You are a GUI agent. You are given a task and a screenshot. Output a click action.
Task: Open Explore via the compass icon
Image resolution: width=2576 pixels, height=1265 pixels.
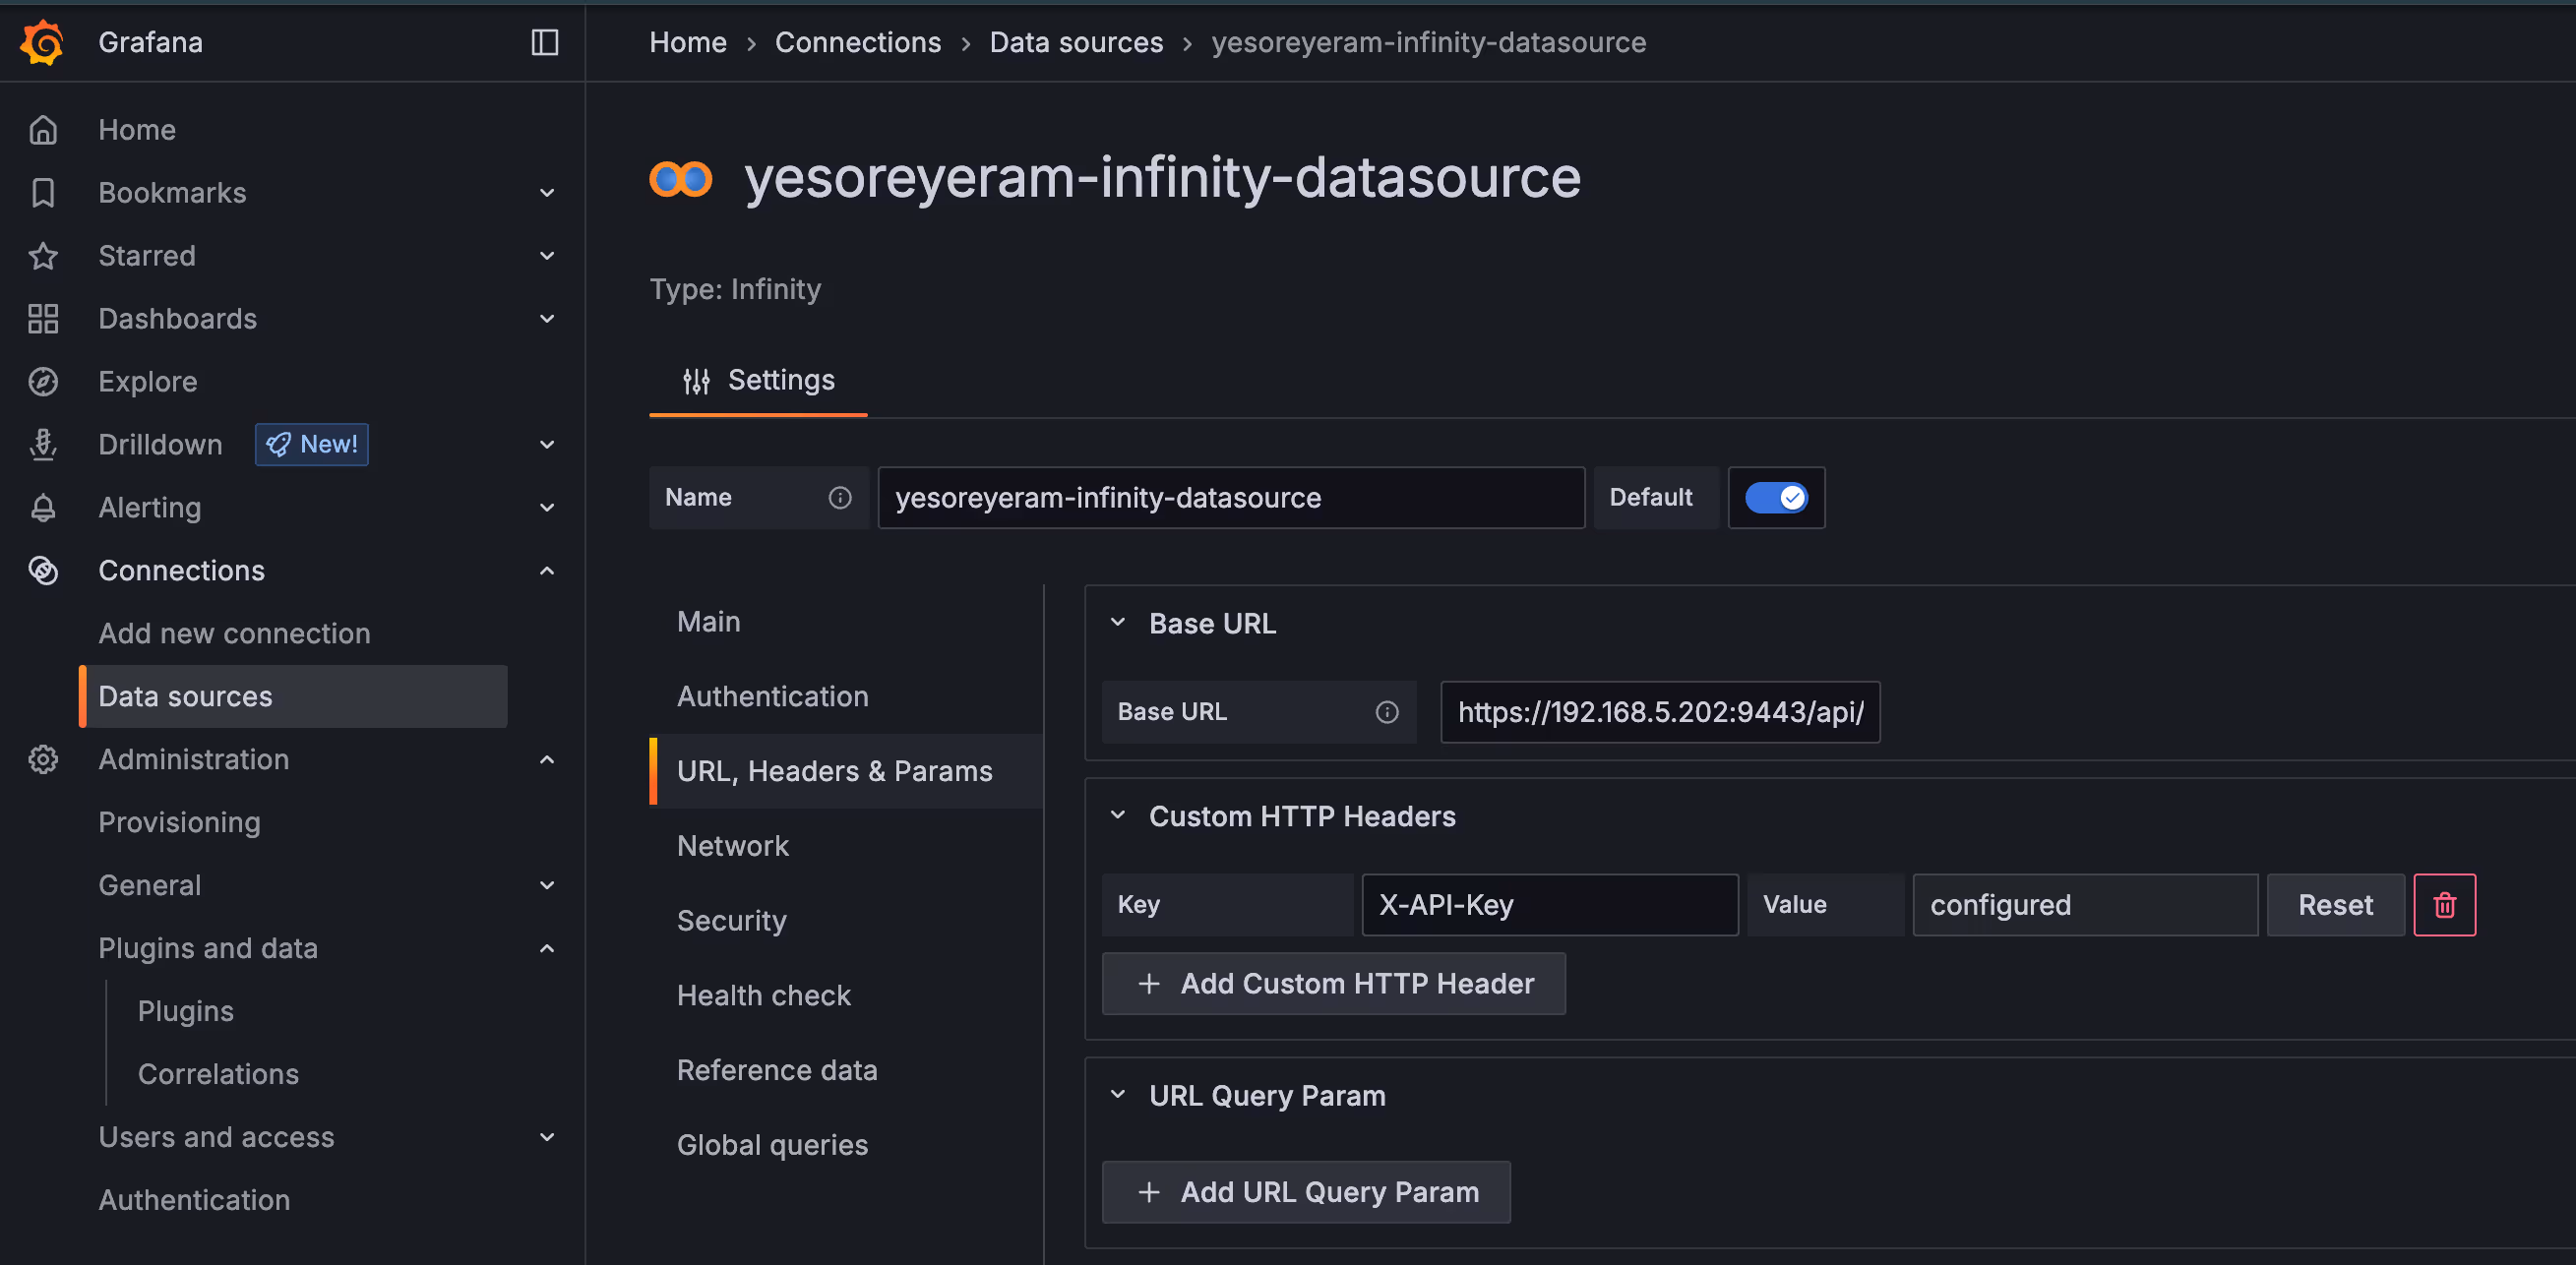pos(43,381)
